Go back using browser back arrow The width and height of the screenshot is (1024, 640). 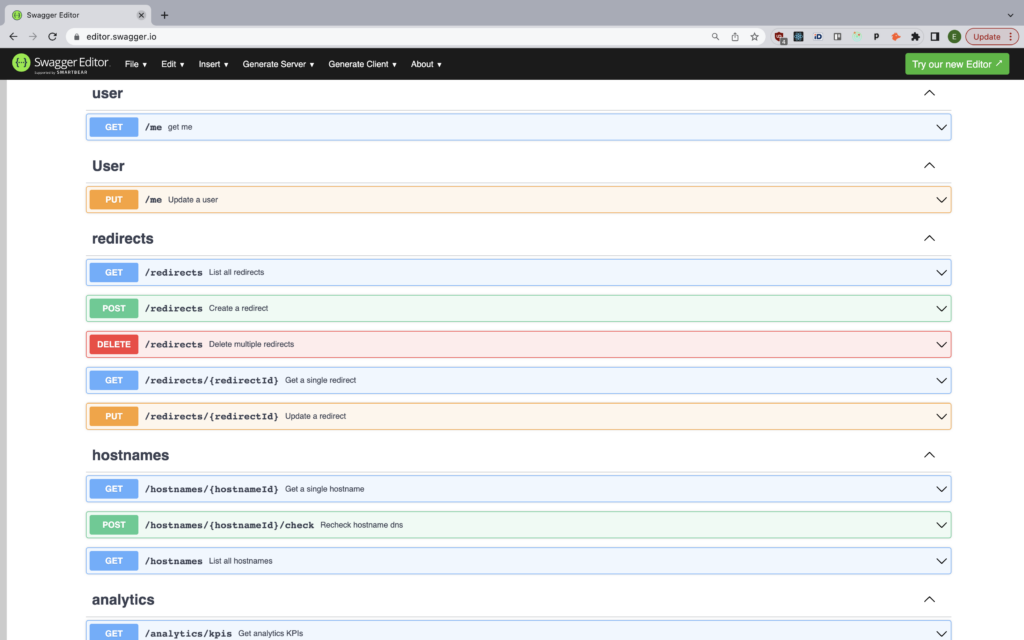point(13,37)
